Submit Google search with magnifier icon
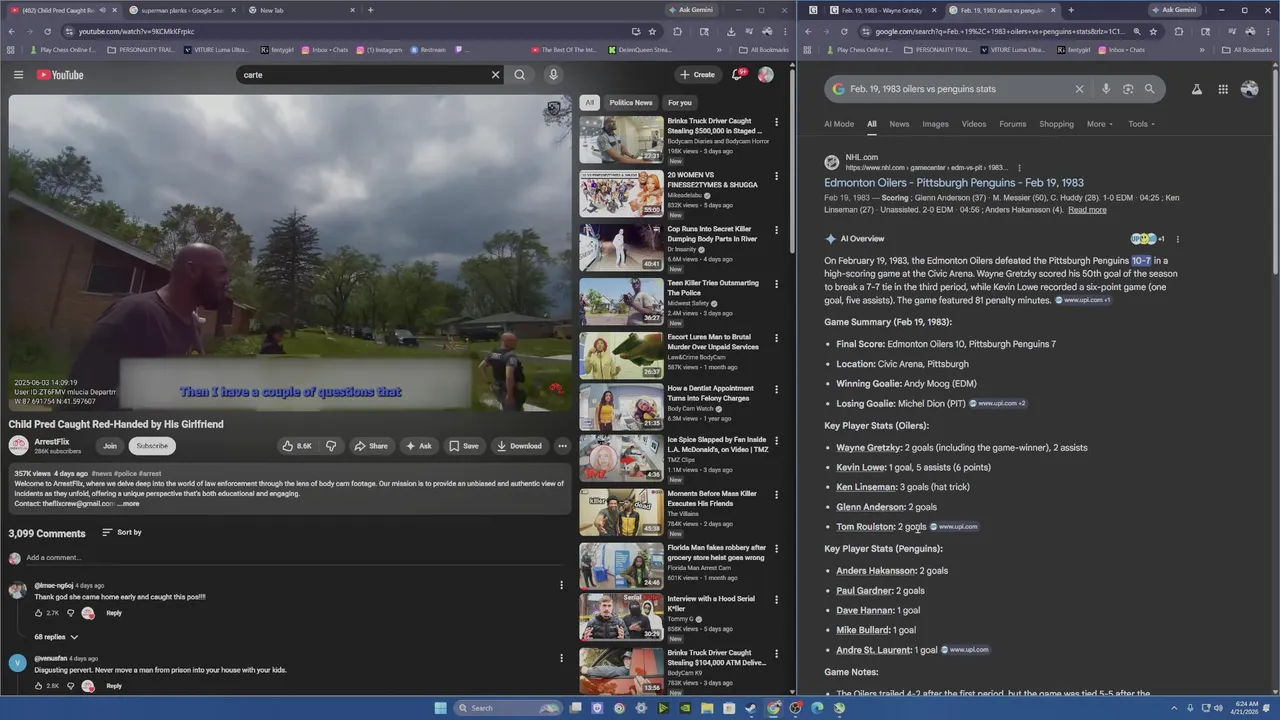This screenshot has height=720, width=1280. pos(1149,89)
